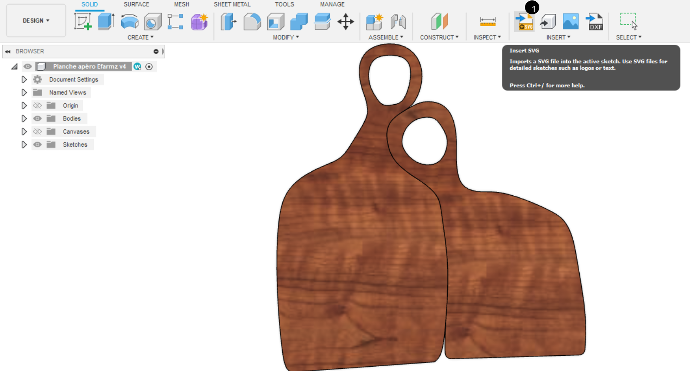This screenshot has height=371, width=690.
Task: Expand the Bodies node
Action: 25,118
